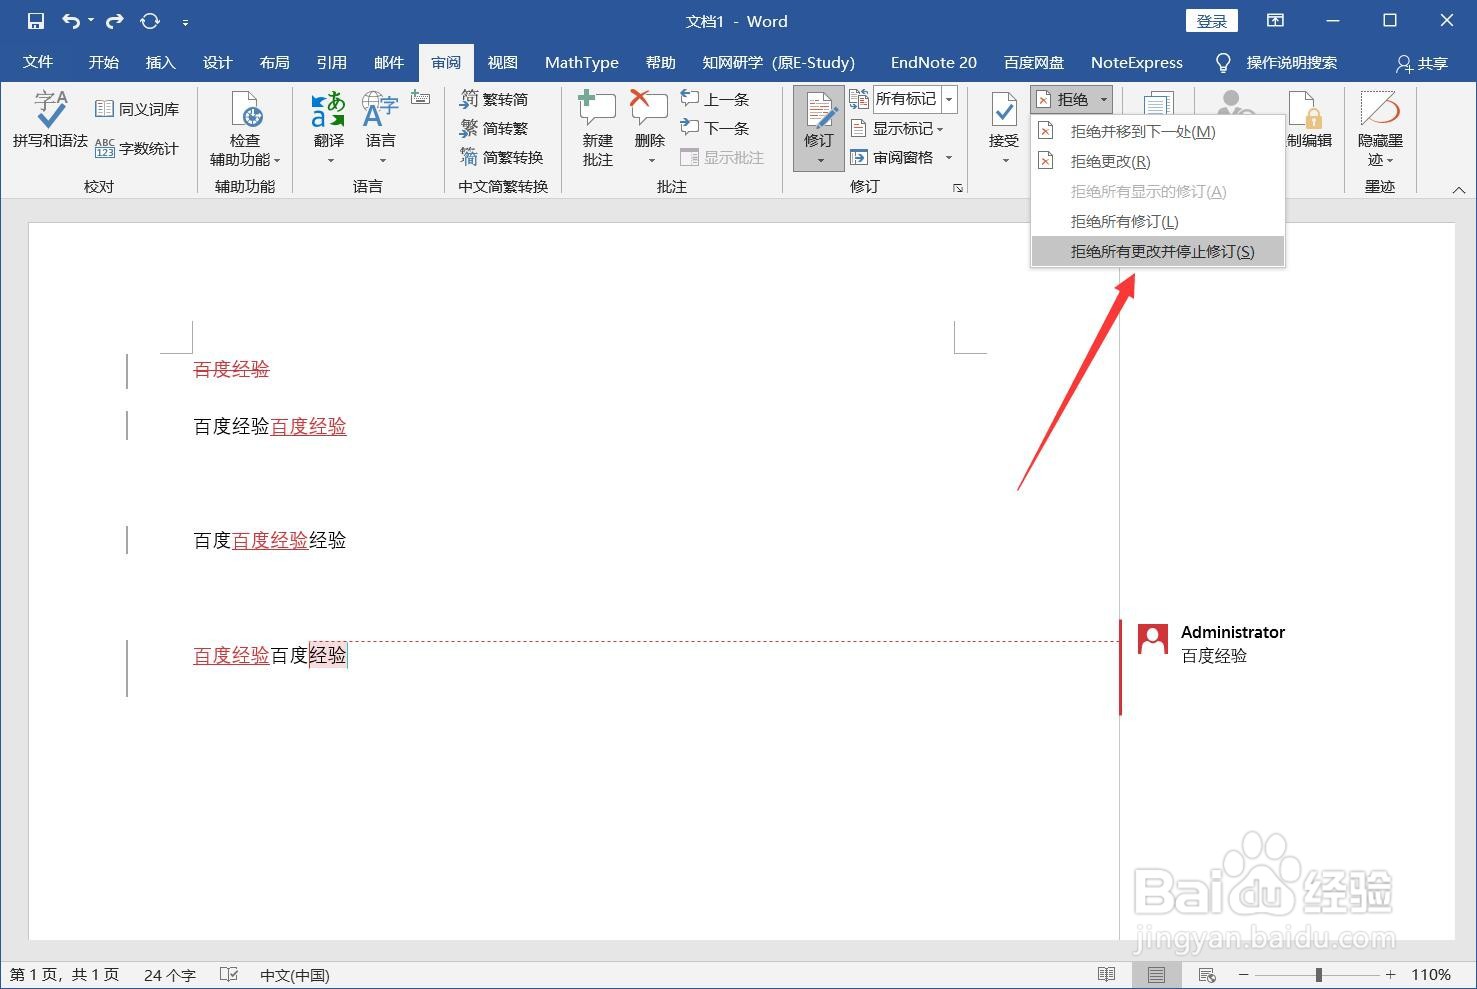
Task: Choose 拒绝所有修订(L) menu item
Action: point(1158,221)
